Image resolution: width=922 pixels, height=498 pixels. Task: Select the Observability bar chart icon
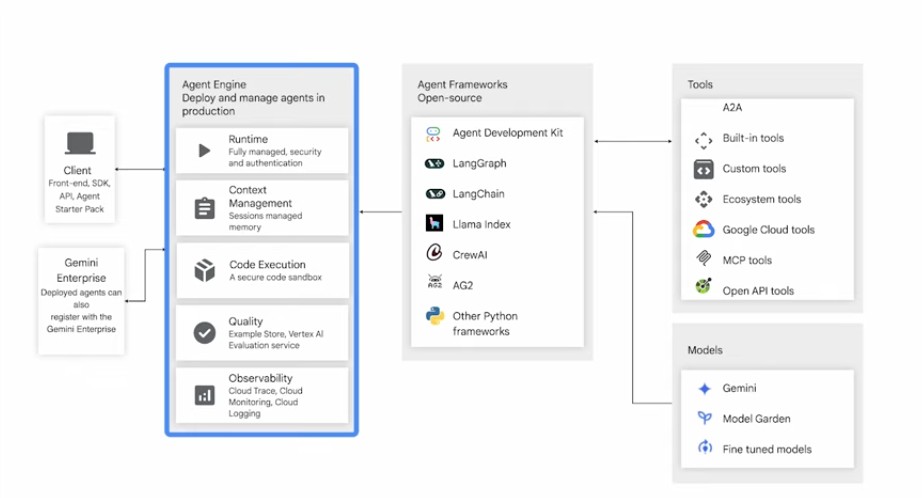204,395
